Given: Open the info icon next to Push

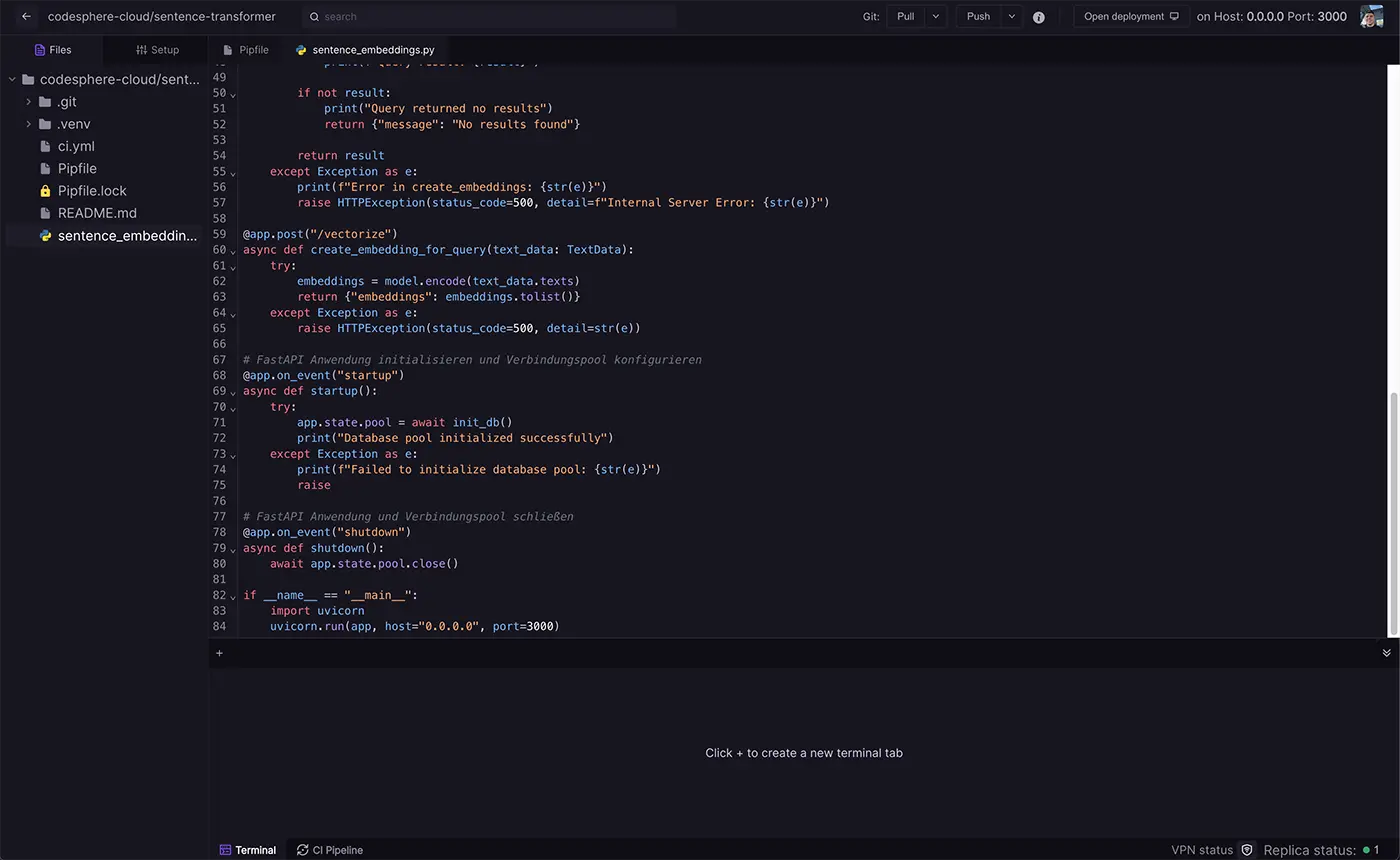Looking at the screenshot, I should [1038, 17].
